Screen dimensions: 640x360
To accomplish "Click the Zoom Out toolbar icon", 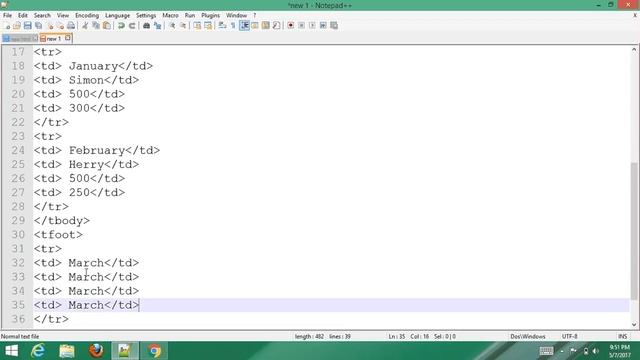I will click(183, 26).
